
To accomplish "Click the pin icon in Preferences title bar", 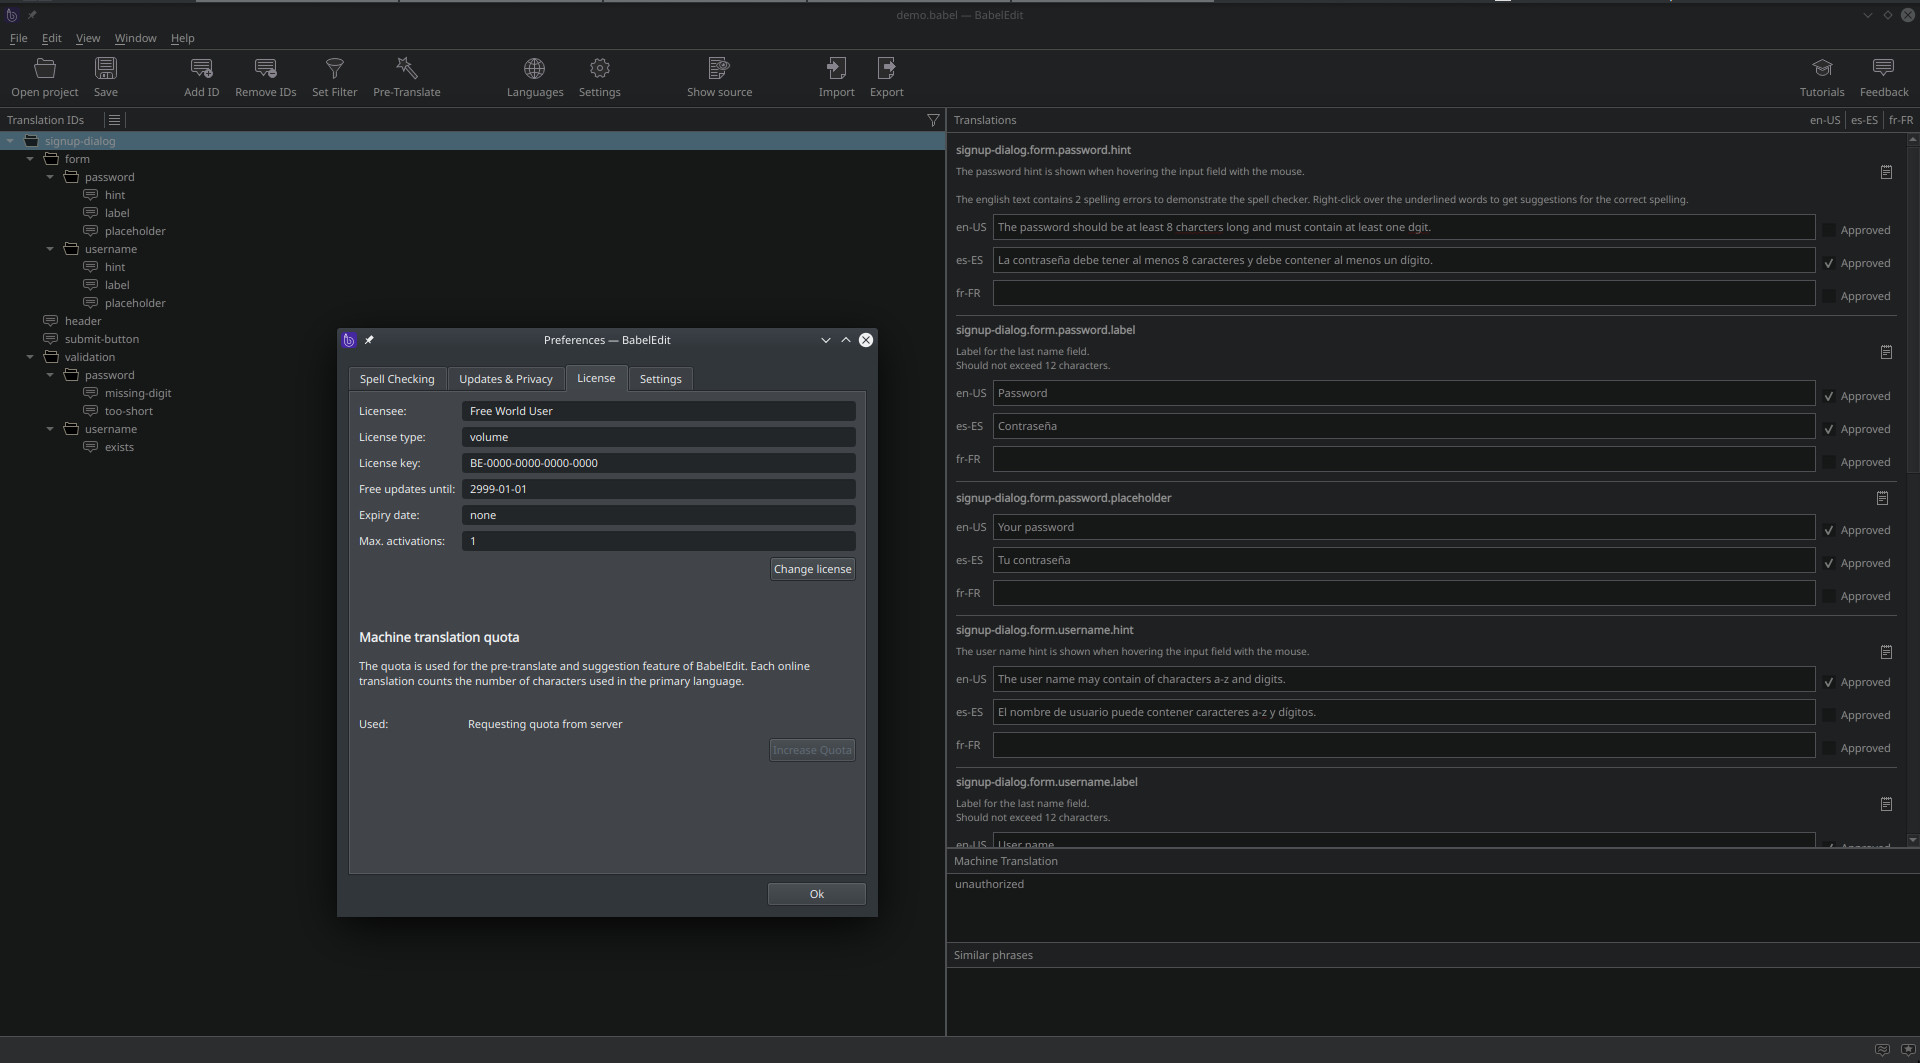I will (369, 340).
